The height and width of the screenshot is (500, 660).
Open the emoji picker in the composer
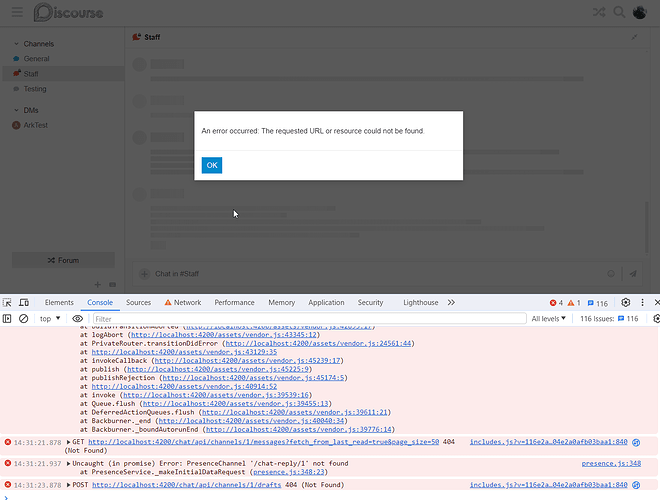pyautogui.click(x=611, y=274)
